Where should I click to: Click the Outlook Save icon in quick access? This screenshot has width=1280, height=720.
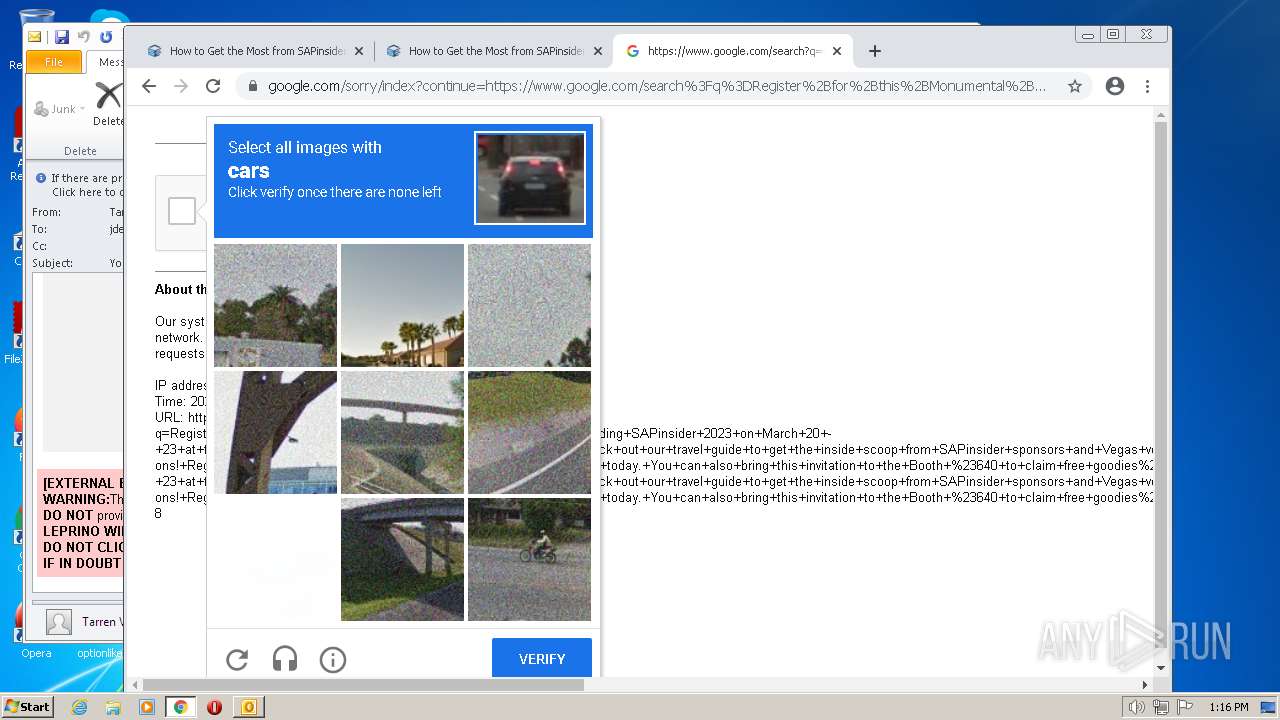[62, 37]
